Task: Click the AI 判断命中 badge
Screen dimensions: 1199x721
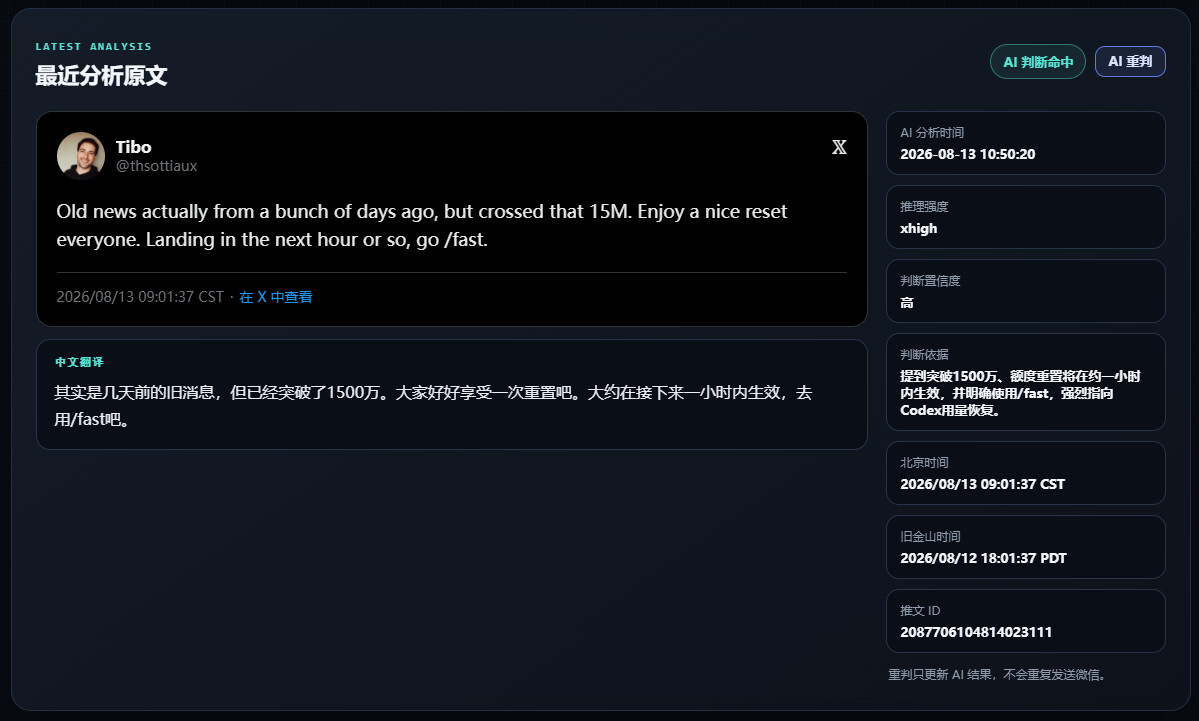Action: [x=1038, y=62]
